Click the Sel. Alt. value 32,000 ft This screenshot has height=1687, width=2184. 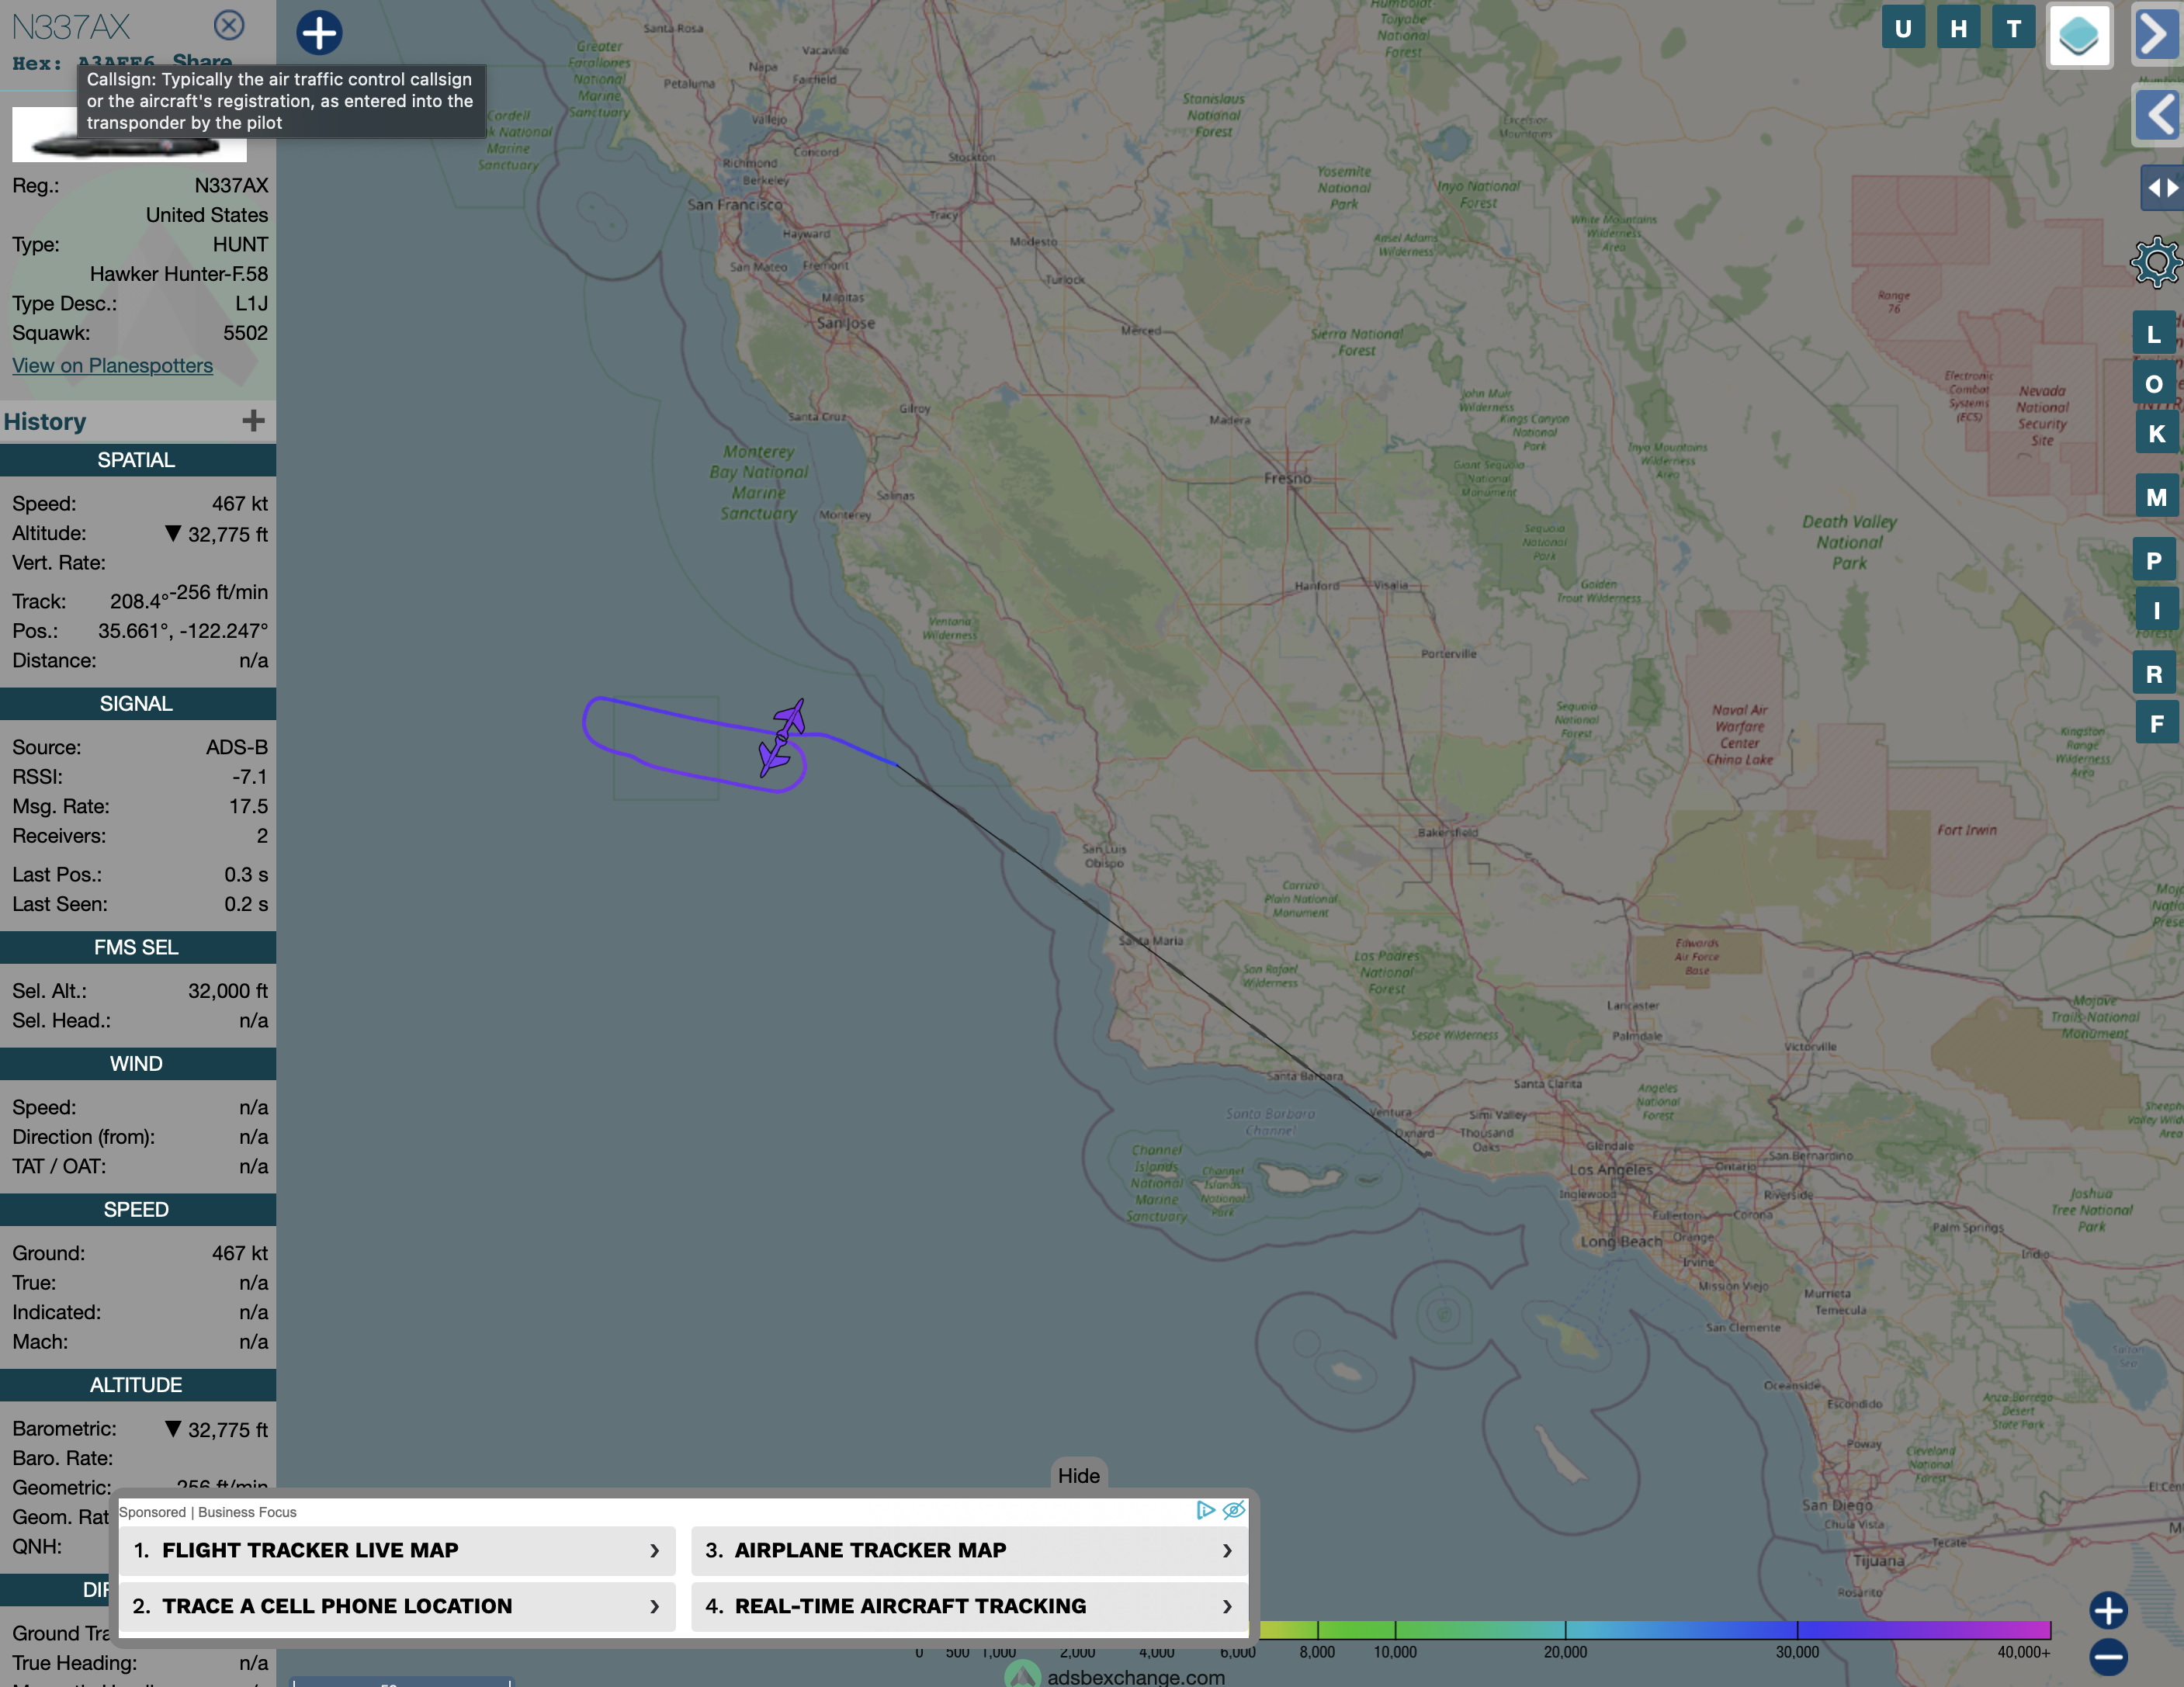pyautogui.click(x=228, y=991)
